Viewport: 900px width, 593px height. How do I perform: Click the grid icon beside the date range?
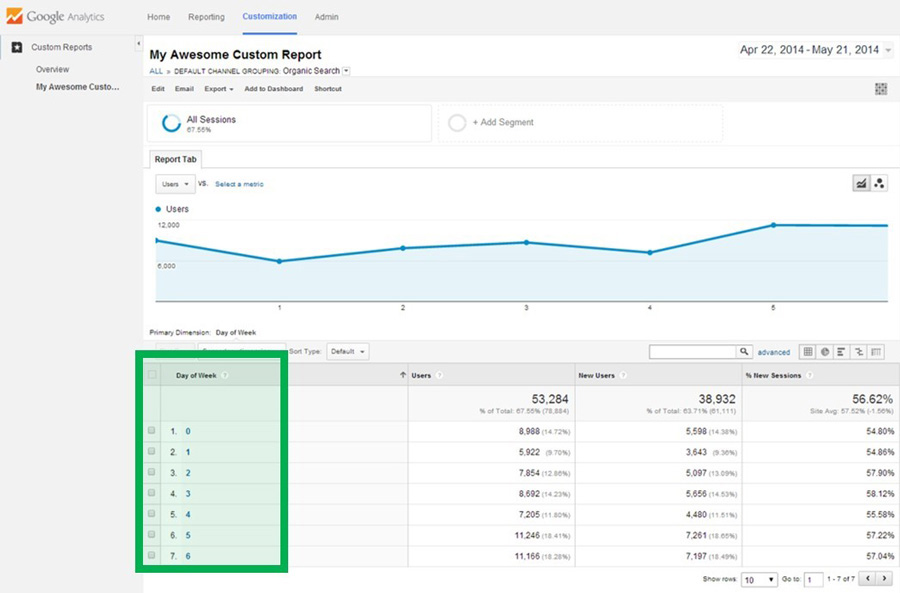881,89
